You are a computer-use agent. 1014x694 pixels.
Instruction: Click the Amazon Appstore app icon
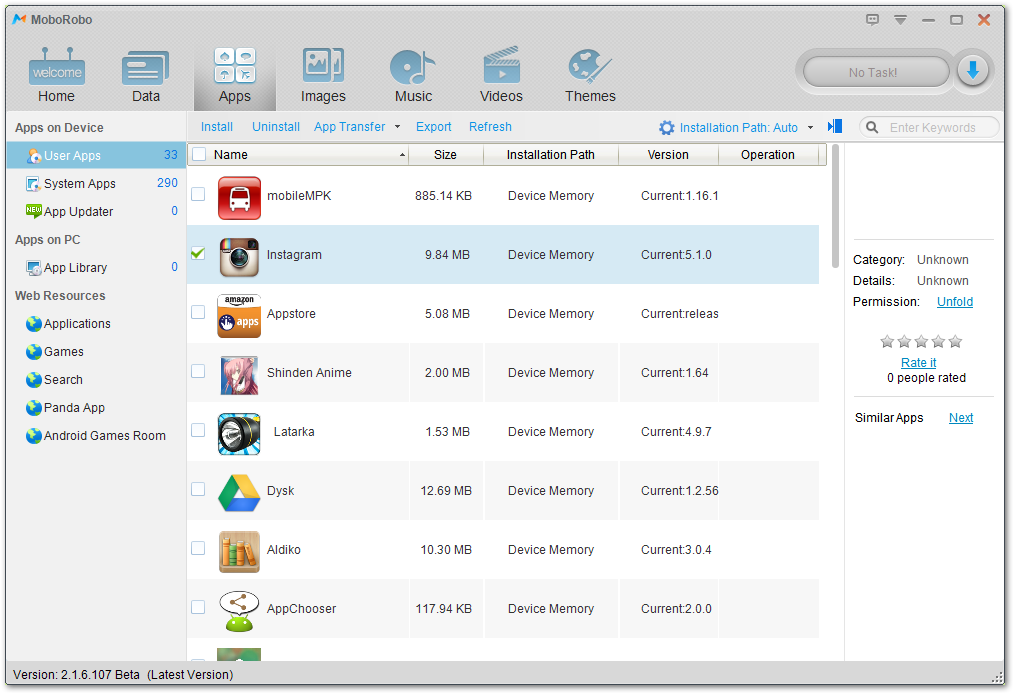[239, 316]
